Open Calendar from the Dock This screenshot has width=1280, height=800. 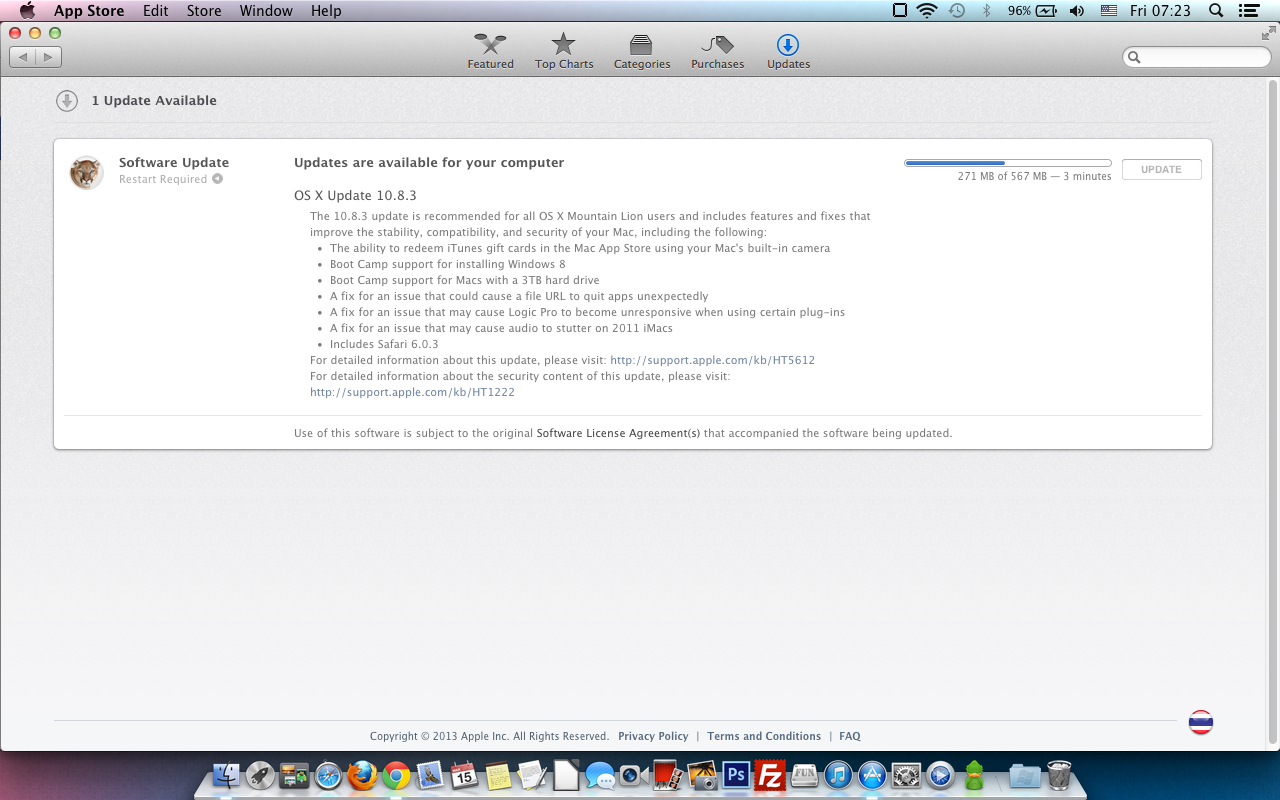(x=464, y=775)
